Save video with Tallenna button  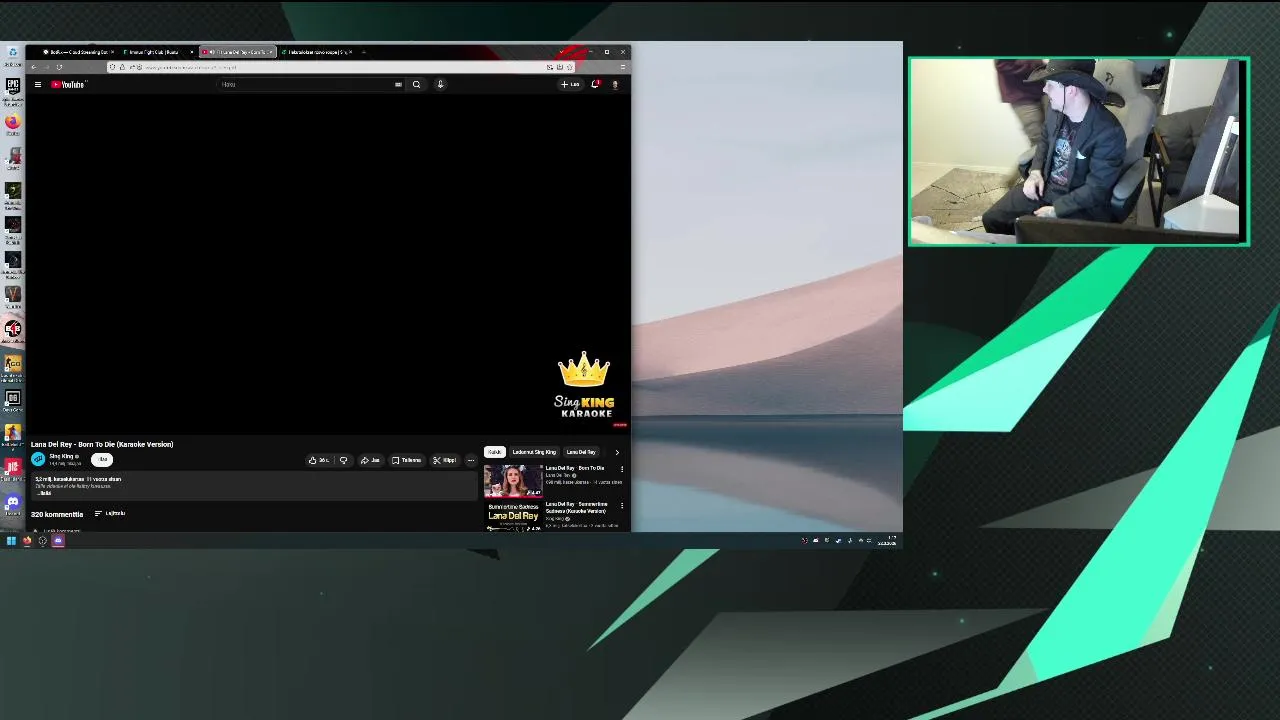[x=406, y=460]
